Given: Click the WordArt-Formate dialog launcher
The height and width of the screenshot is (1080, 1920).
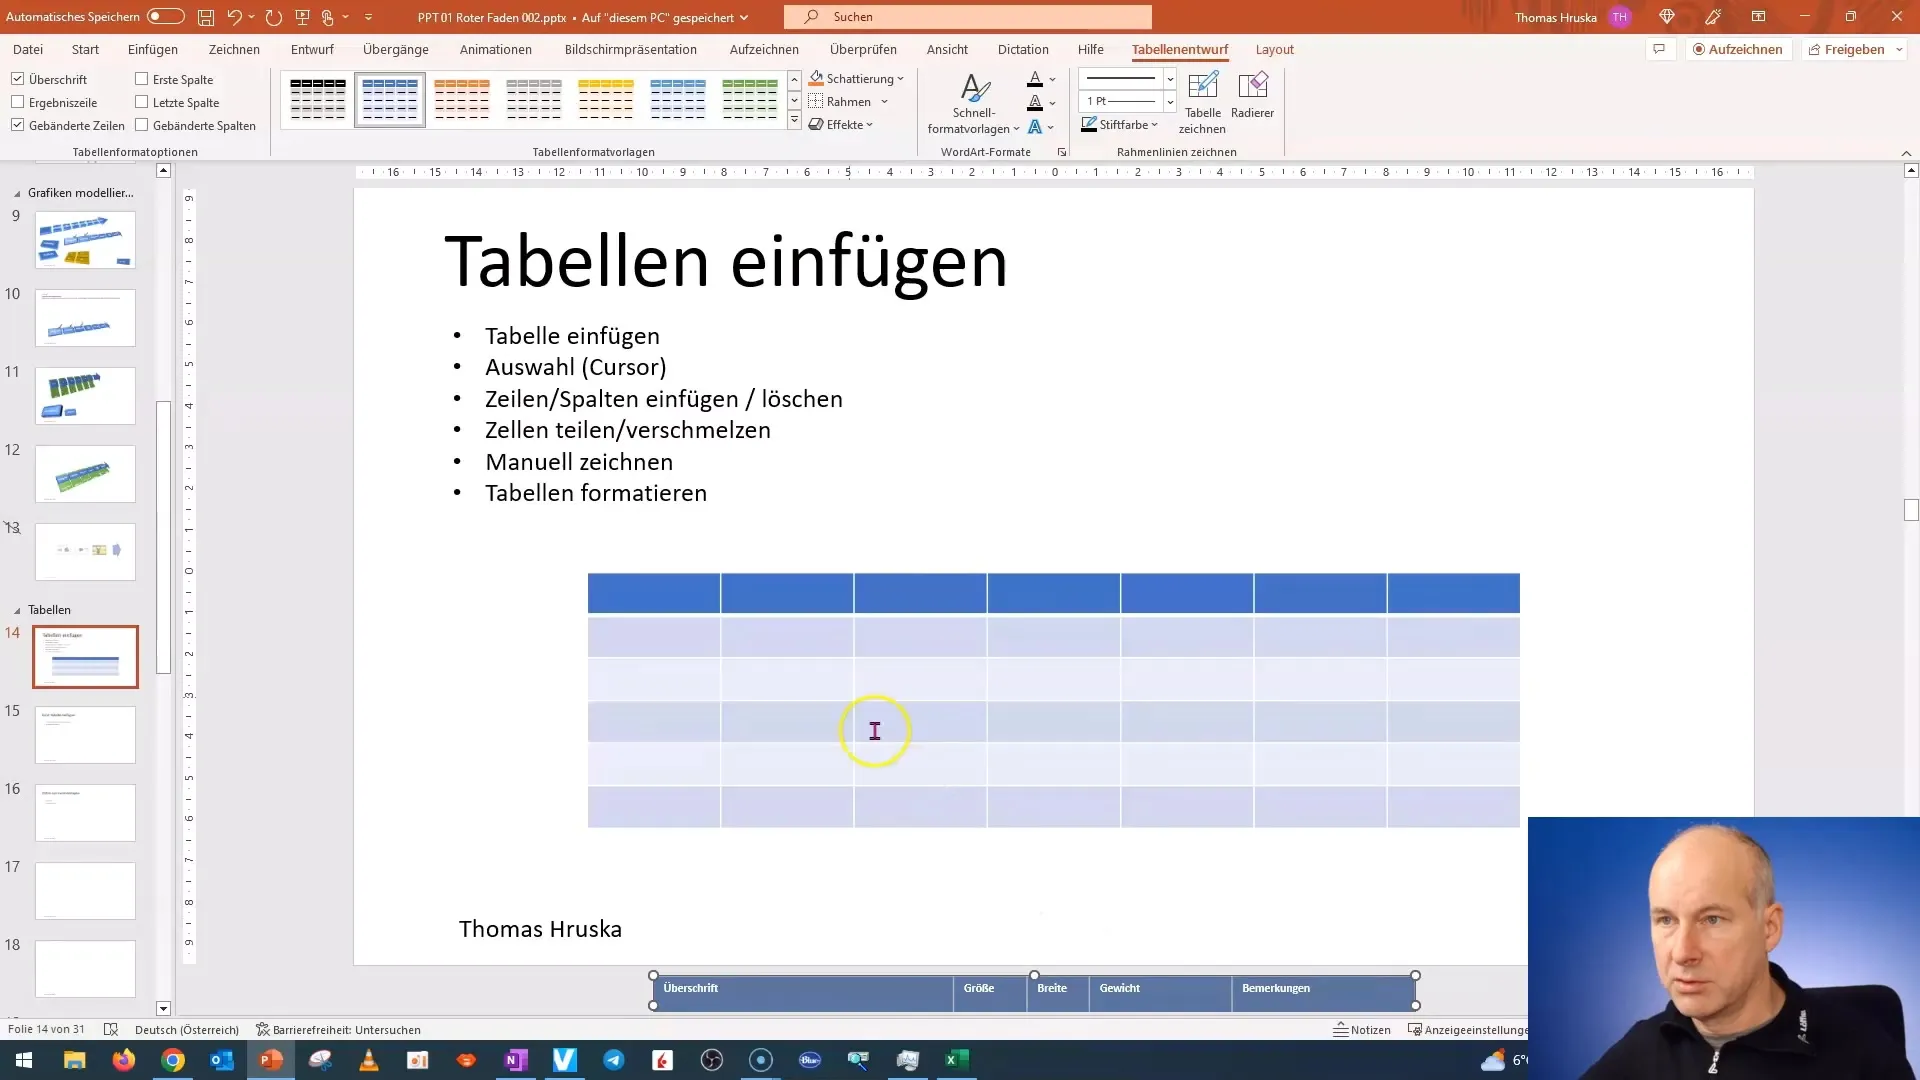Looking at the screenshot, I should point(1061,152).
